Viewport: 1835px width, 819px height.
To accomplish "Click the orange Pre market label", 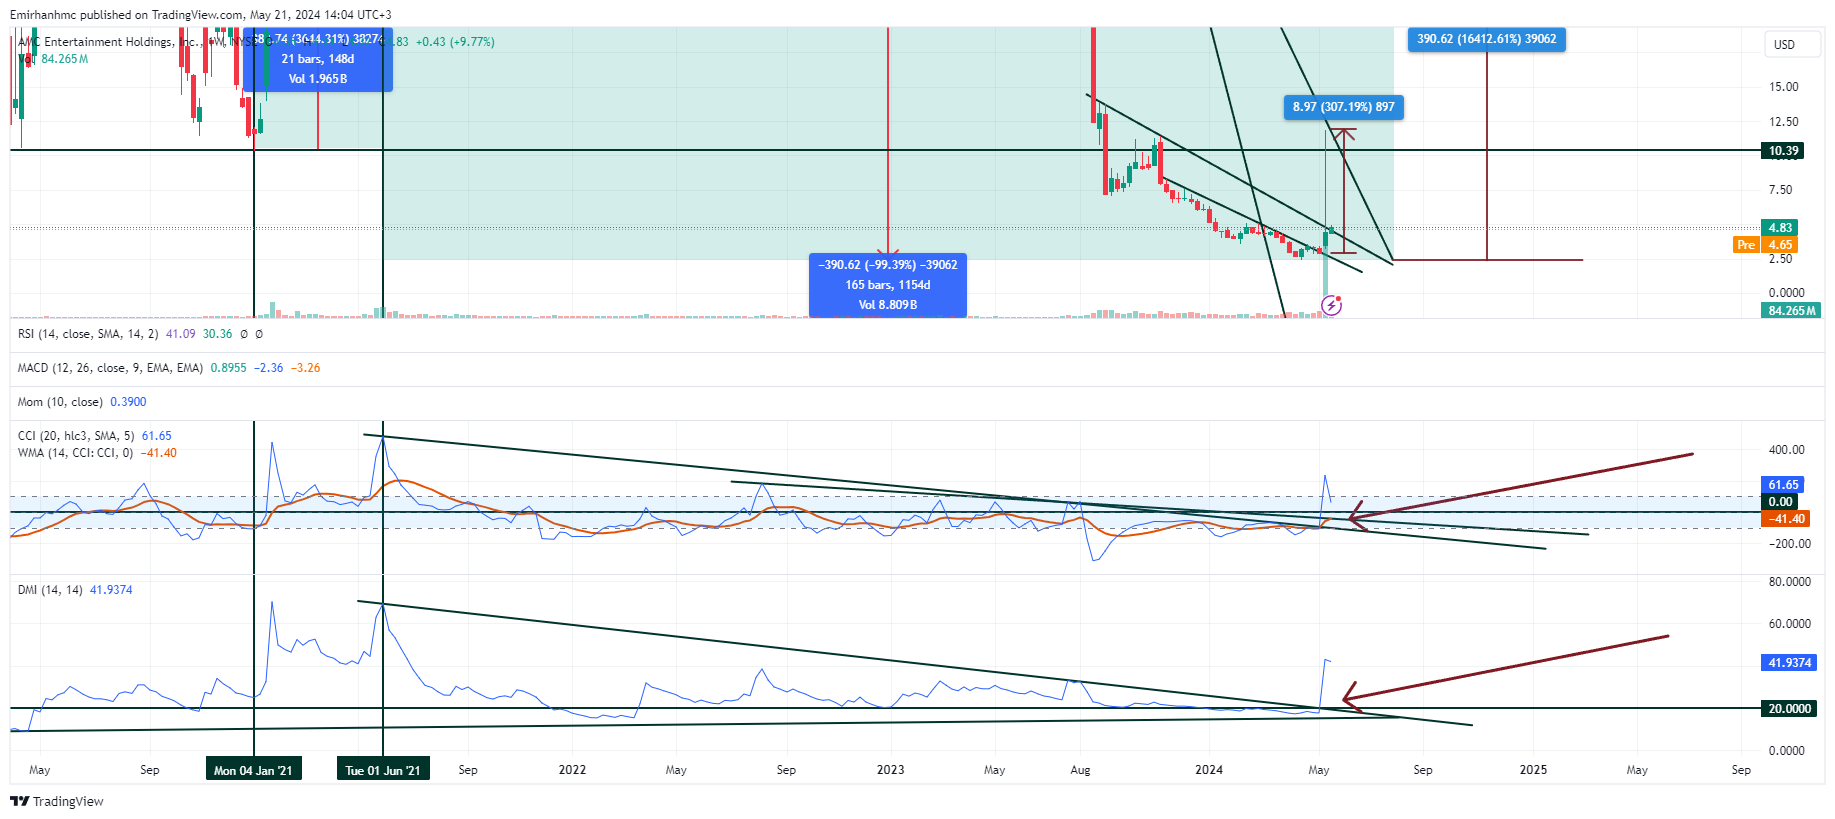I will pos(1746,245).
